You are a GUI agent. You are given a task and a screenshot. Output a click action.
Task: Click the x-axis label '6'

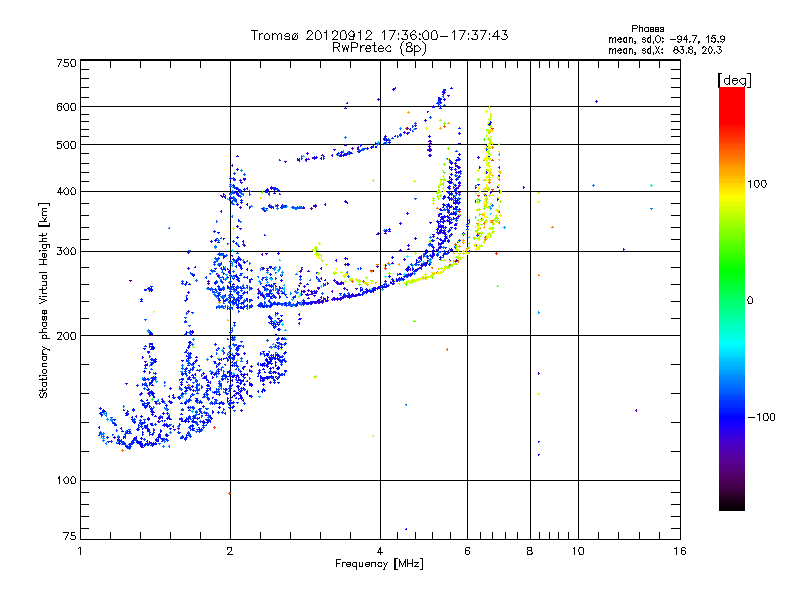(x=467, y=551)
